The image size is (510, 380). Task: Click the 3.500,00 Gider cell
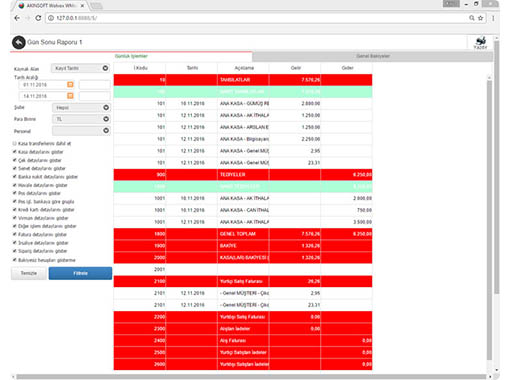347,222
